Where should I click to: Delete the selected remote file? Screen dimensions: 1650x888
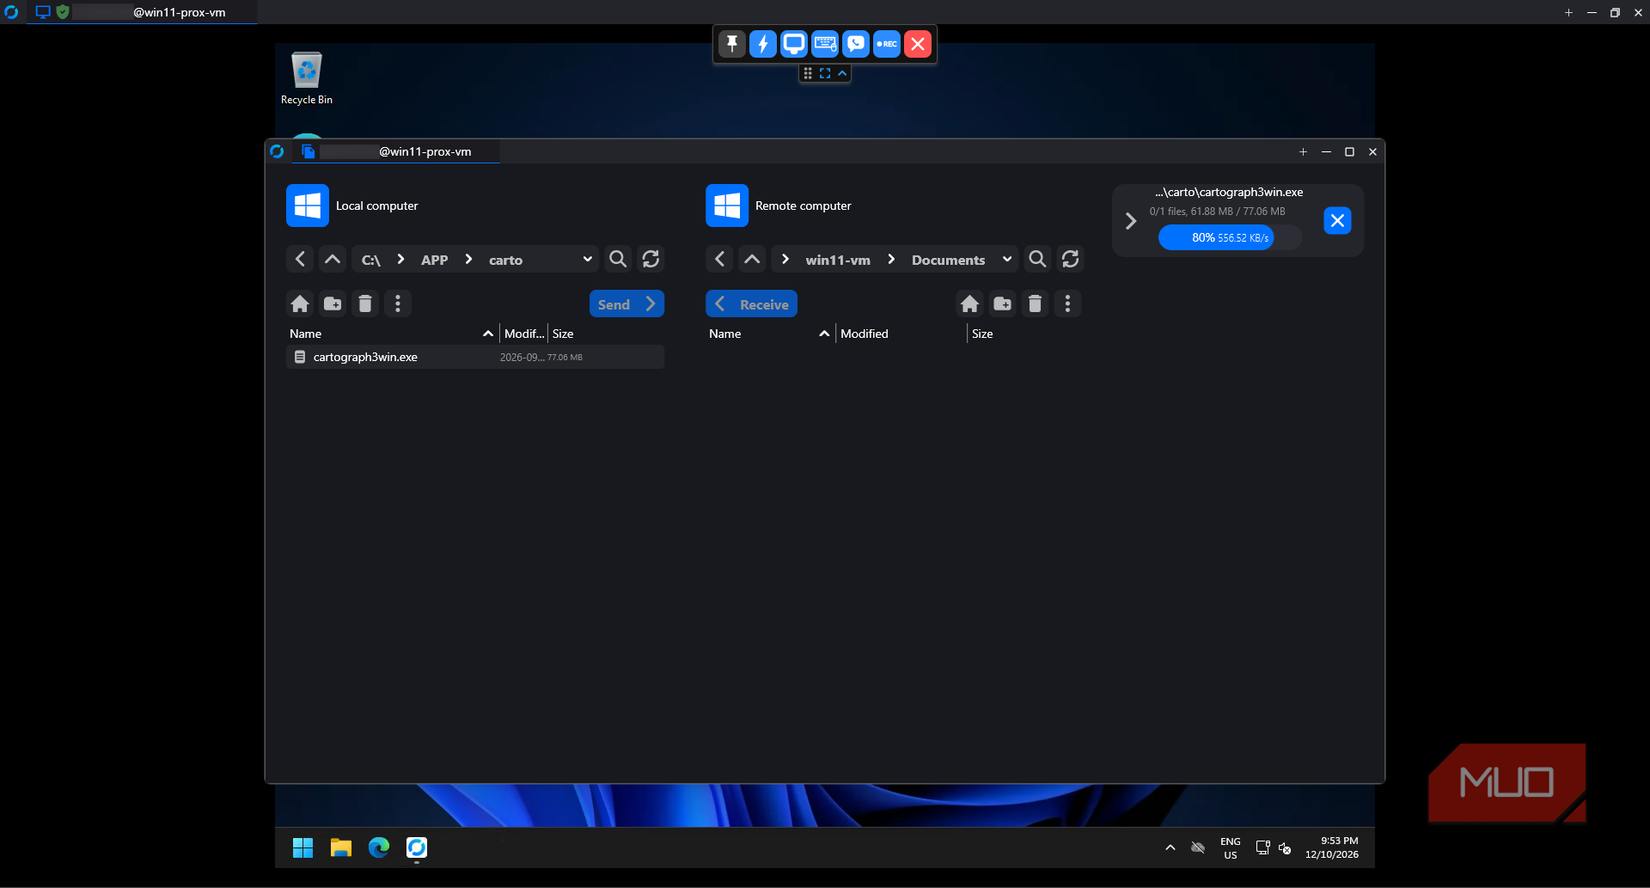1035,303
